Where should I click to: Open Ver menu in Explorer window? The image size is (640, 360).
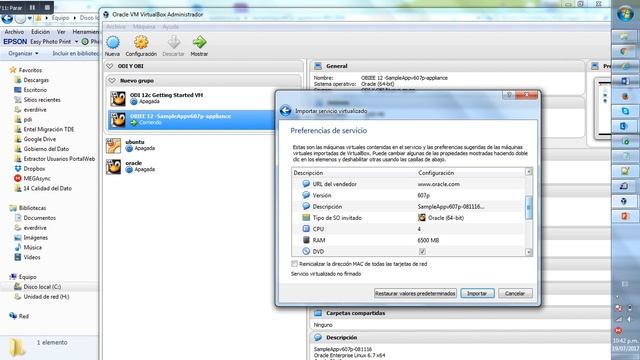[61, 32]
